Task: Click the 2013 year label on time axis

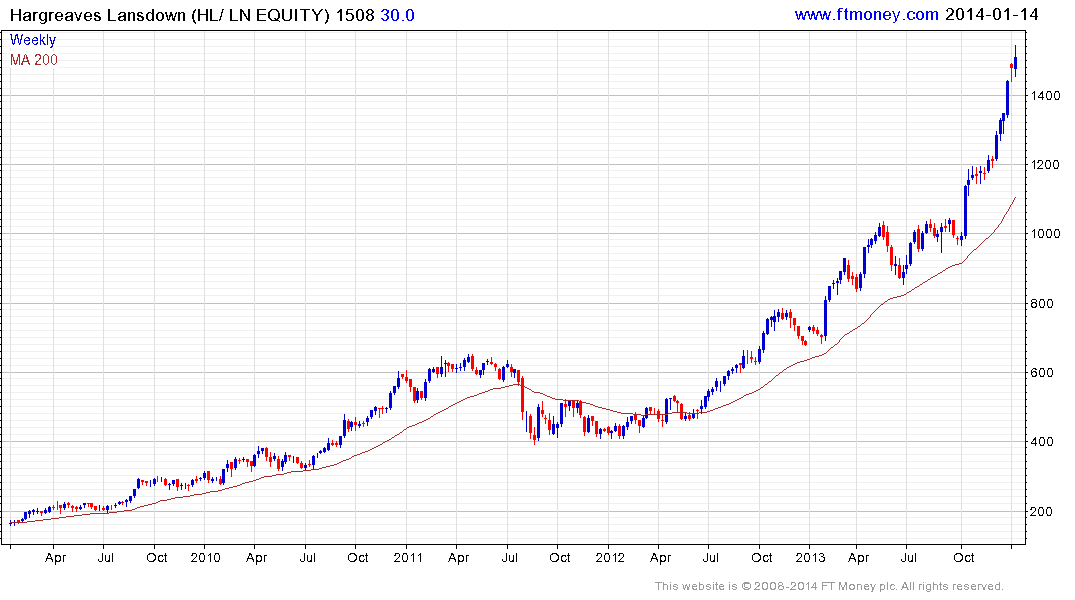Action: click(810, 557)
